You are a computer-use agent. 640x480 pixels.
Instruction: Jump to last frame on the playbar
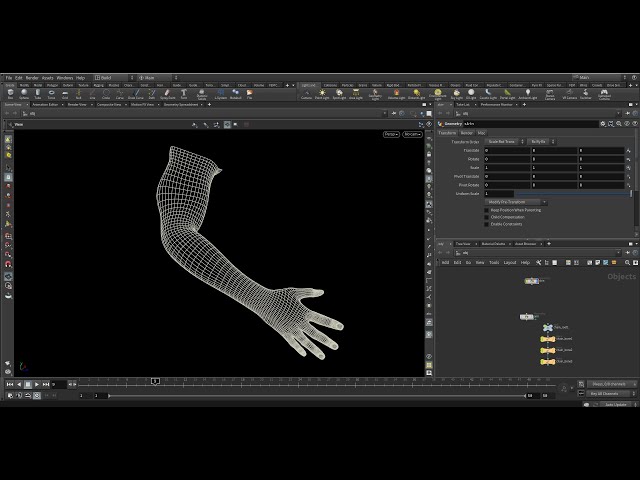[46, 384]
